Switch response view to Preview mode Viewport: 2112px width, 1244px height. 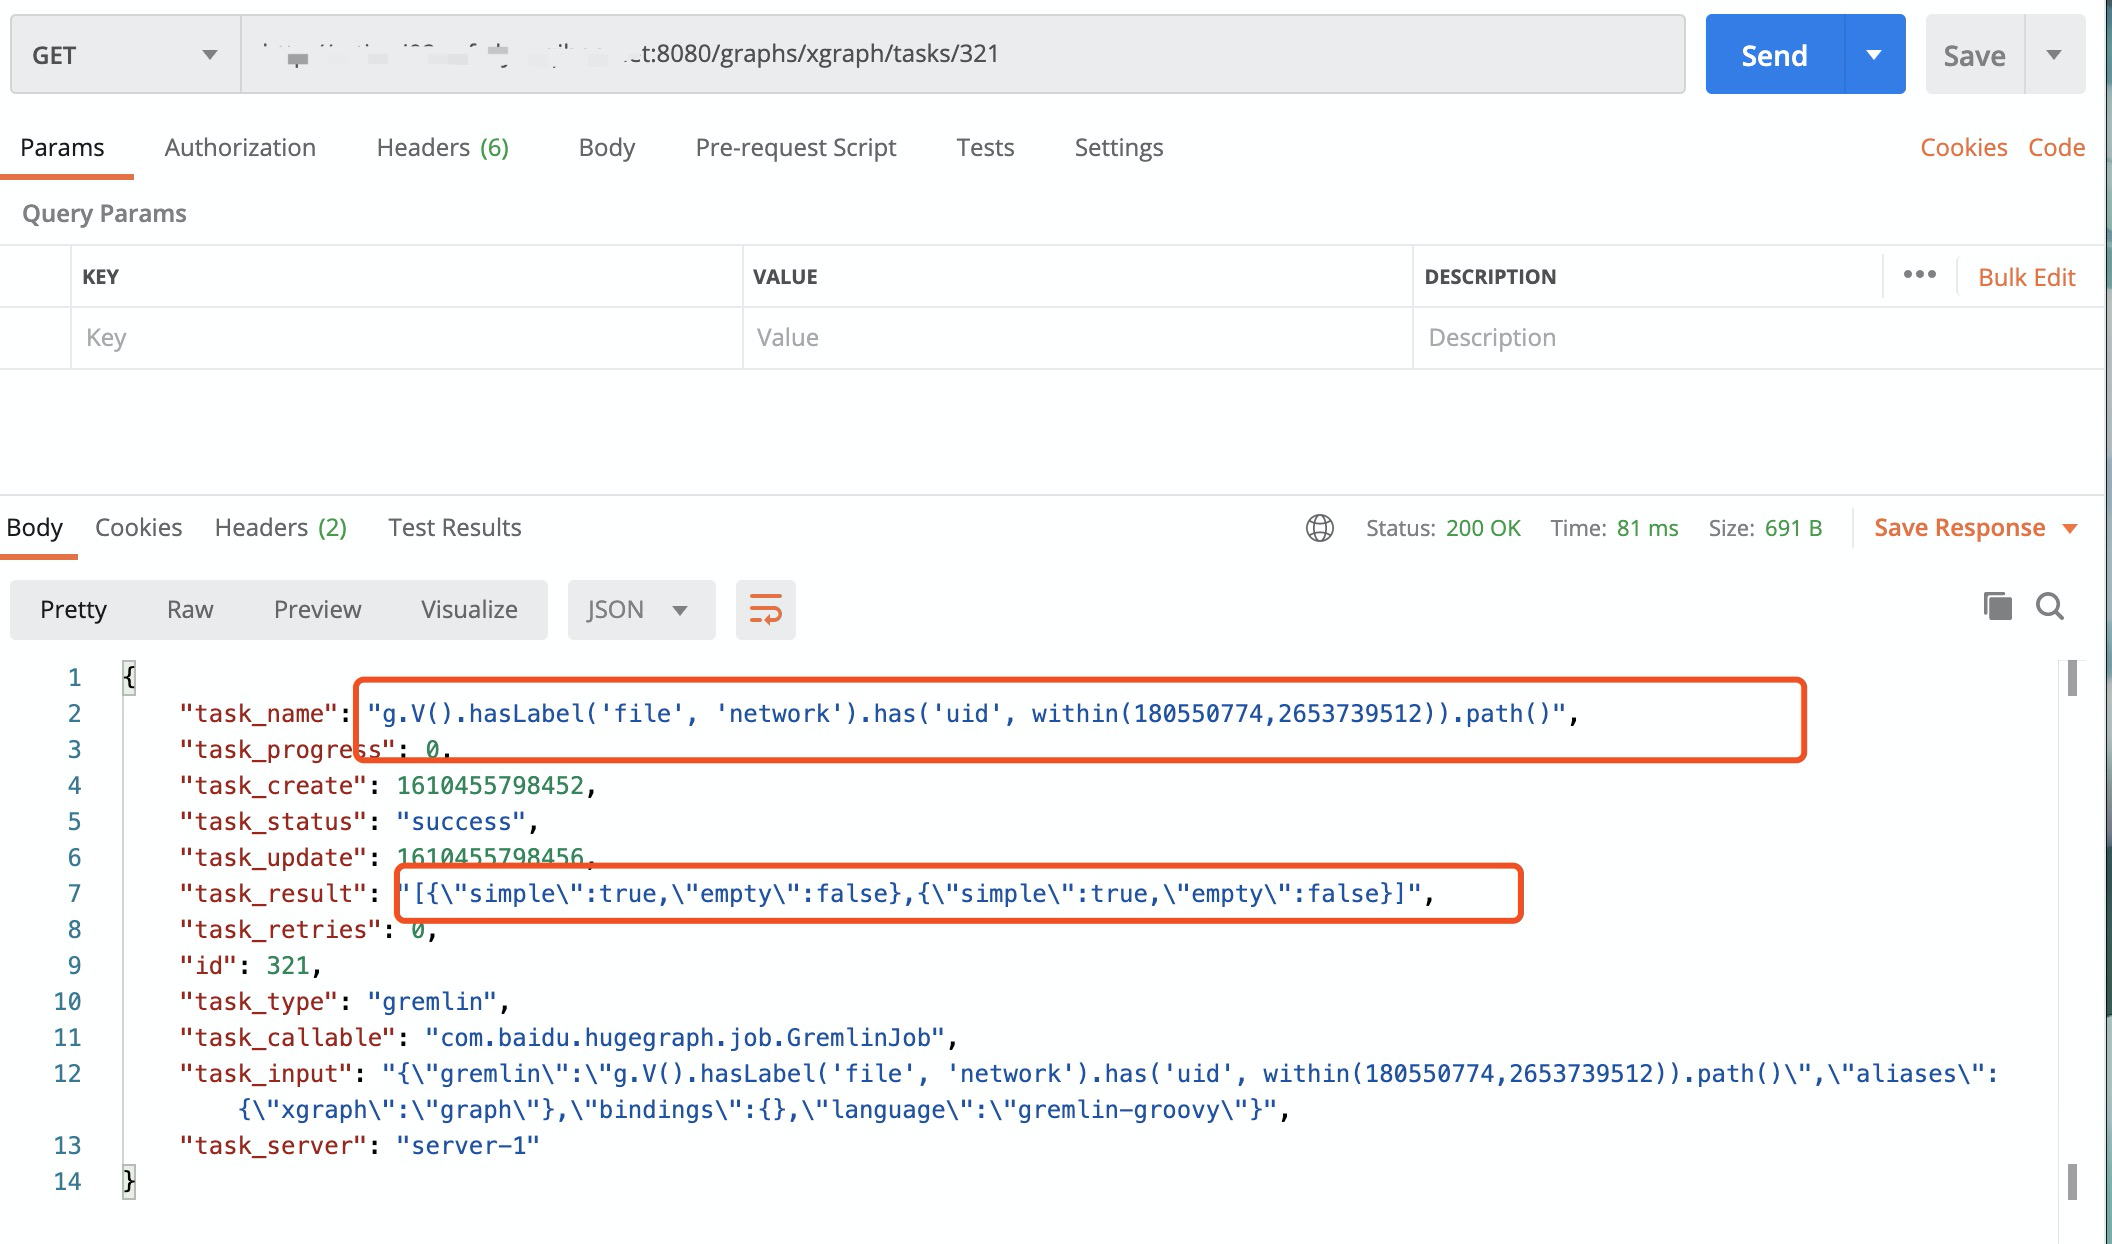[317, 609]
